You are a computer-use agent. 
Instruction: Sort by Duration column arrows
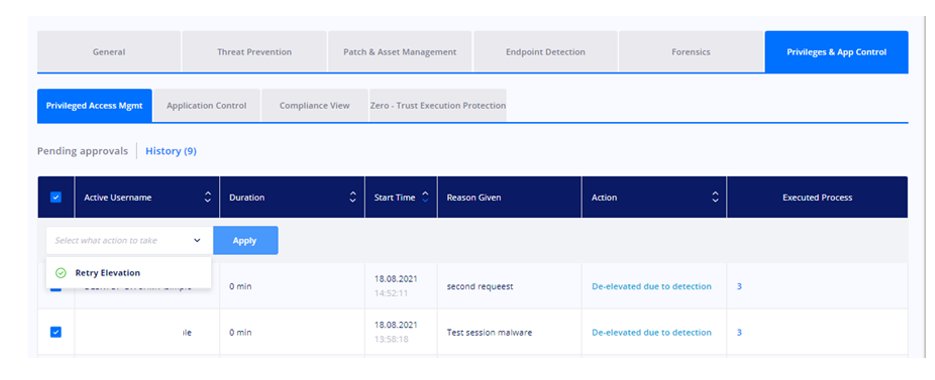[x=352, y=197]
